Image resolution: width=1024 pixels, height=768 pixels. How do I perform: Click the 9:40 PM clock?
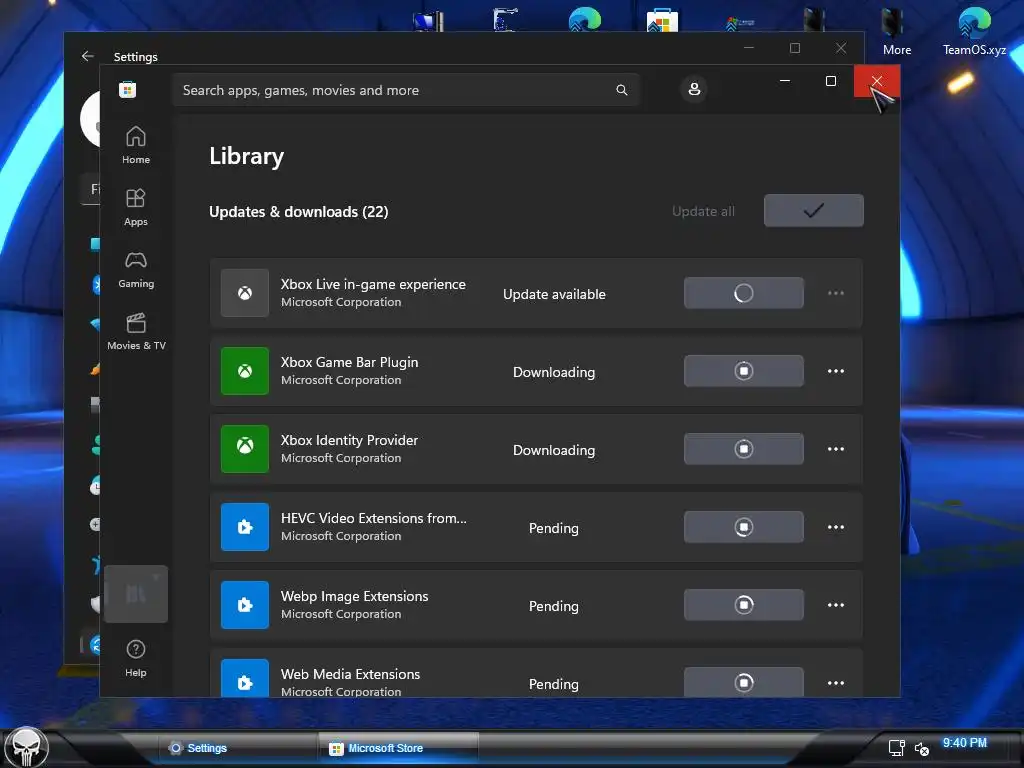(965, 743)
